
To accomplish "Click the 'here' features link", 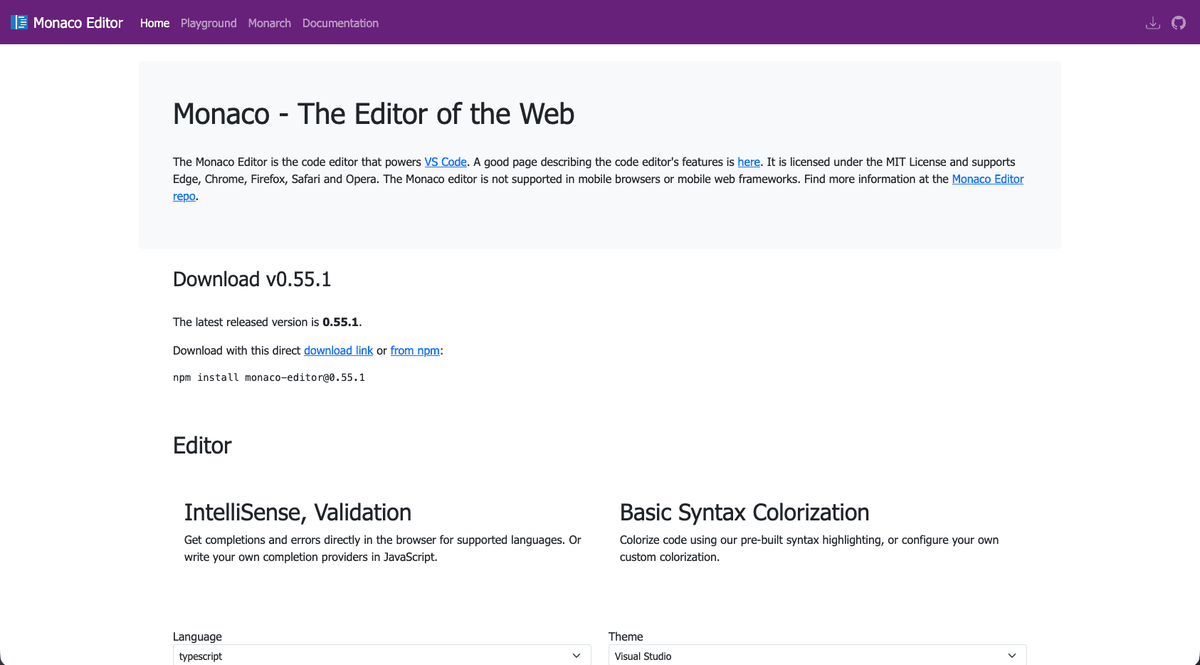I will [749, 162].
